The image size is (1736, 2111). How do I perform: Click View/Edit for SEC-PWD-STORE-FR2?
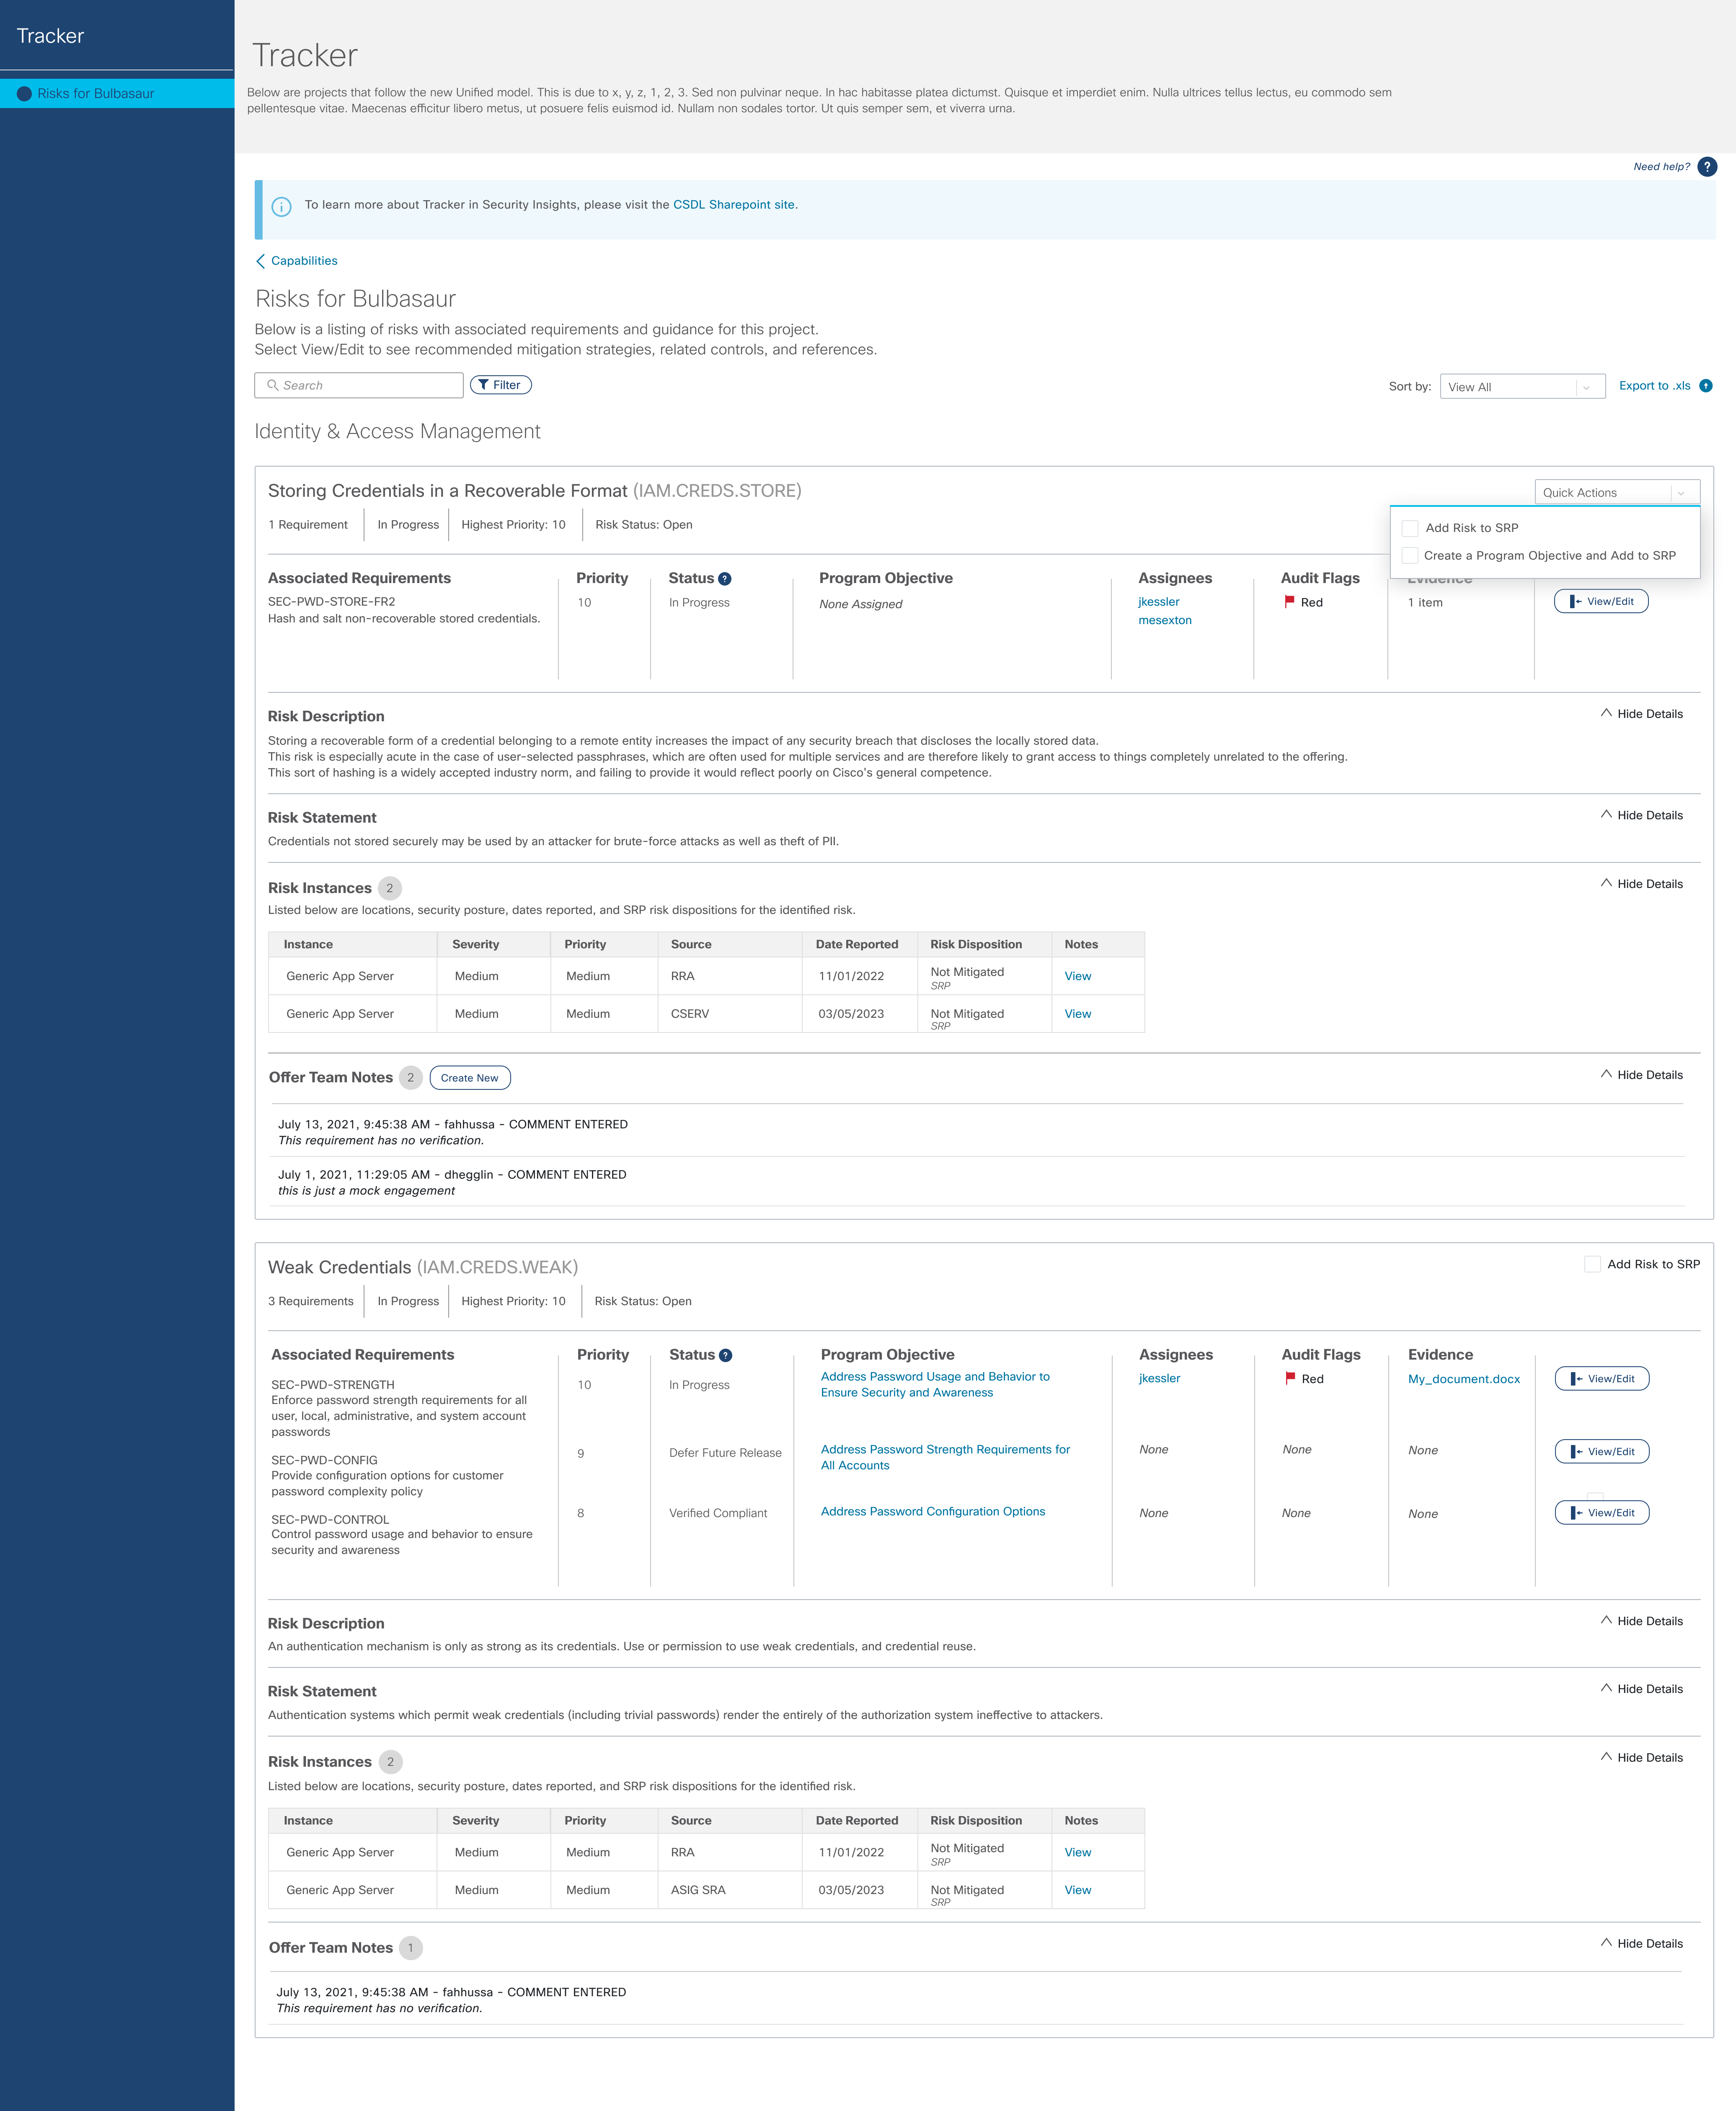tap(1601, 602)
